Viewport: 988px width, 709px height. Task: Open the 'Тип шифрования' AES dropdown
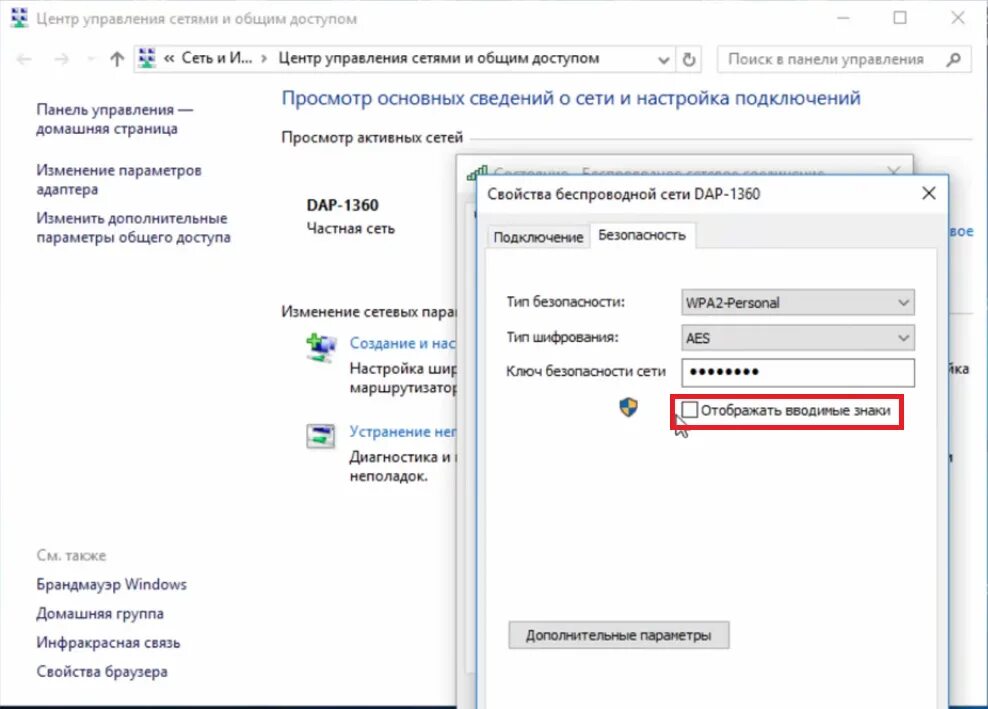coord(798,338)
